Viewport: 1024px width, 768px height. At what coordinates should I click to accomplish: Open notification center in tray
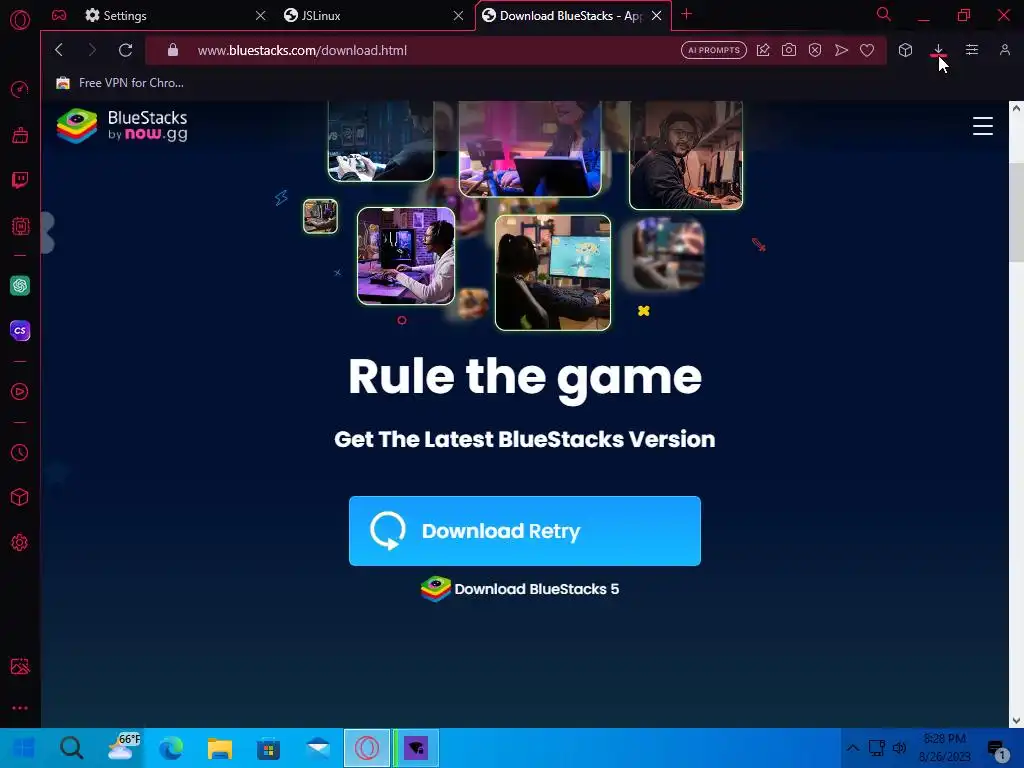pos(997,750)
